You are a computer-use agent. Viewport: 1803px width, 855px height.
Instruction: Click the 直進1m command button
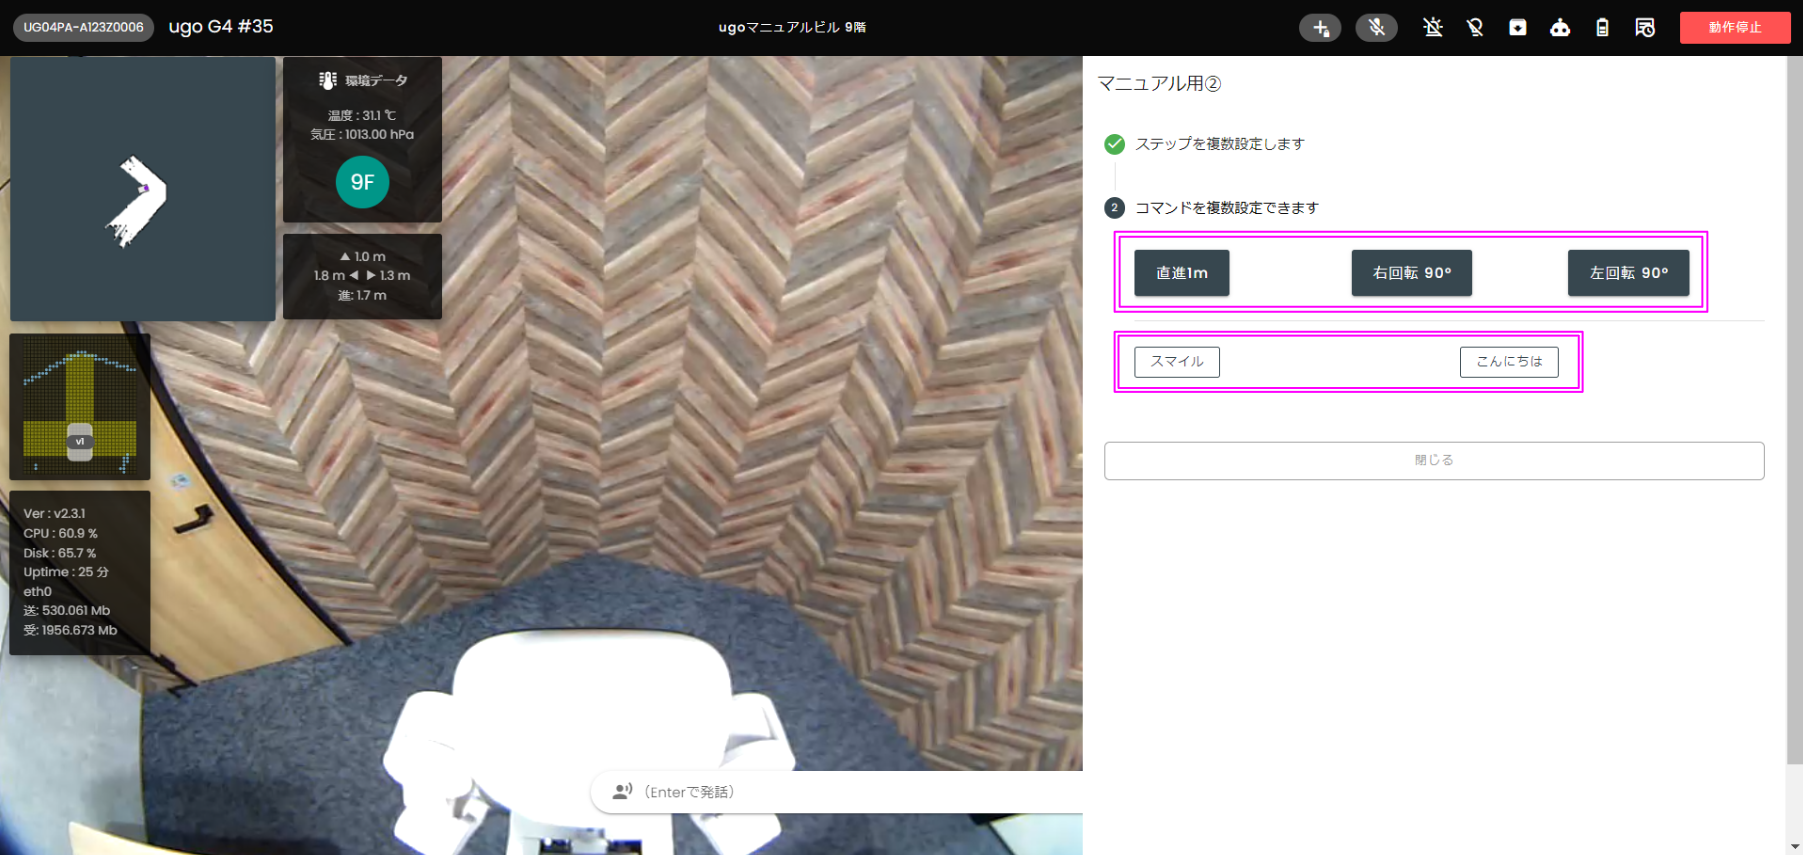tap(1181, 273)
